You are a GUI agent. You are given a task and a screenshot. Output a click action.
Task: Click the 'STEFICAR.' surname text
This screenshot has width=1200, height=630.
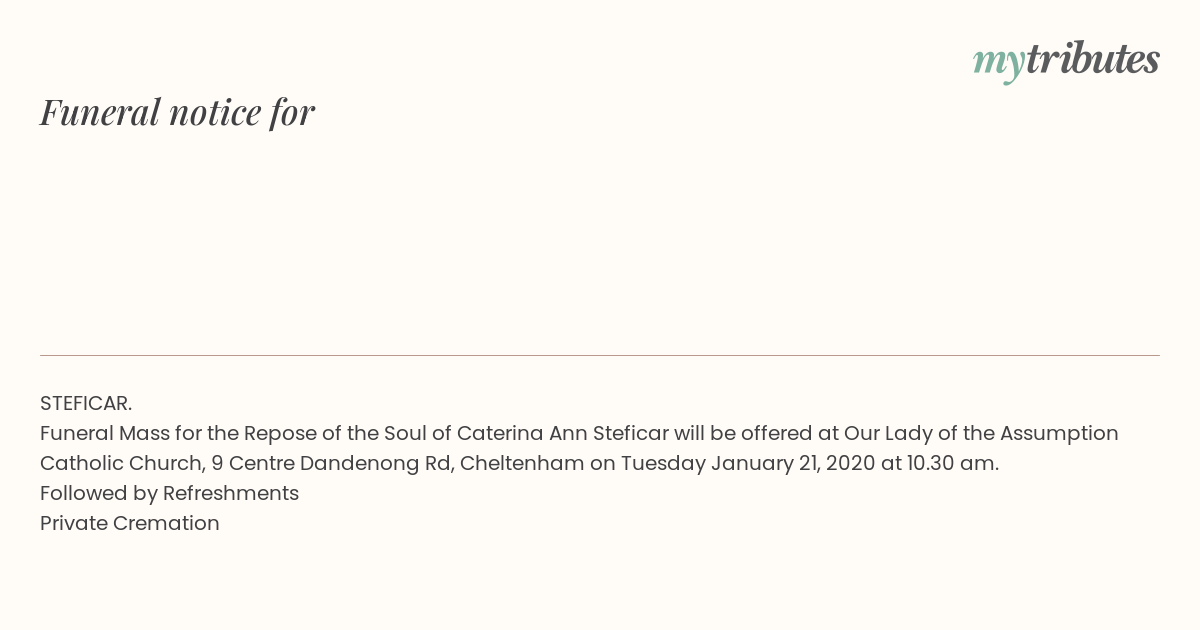pos(86,403)
